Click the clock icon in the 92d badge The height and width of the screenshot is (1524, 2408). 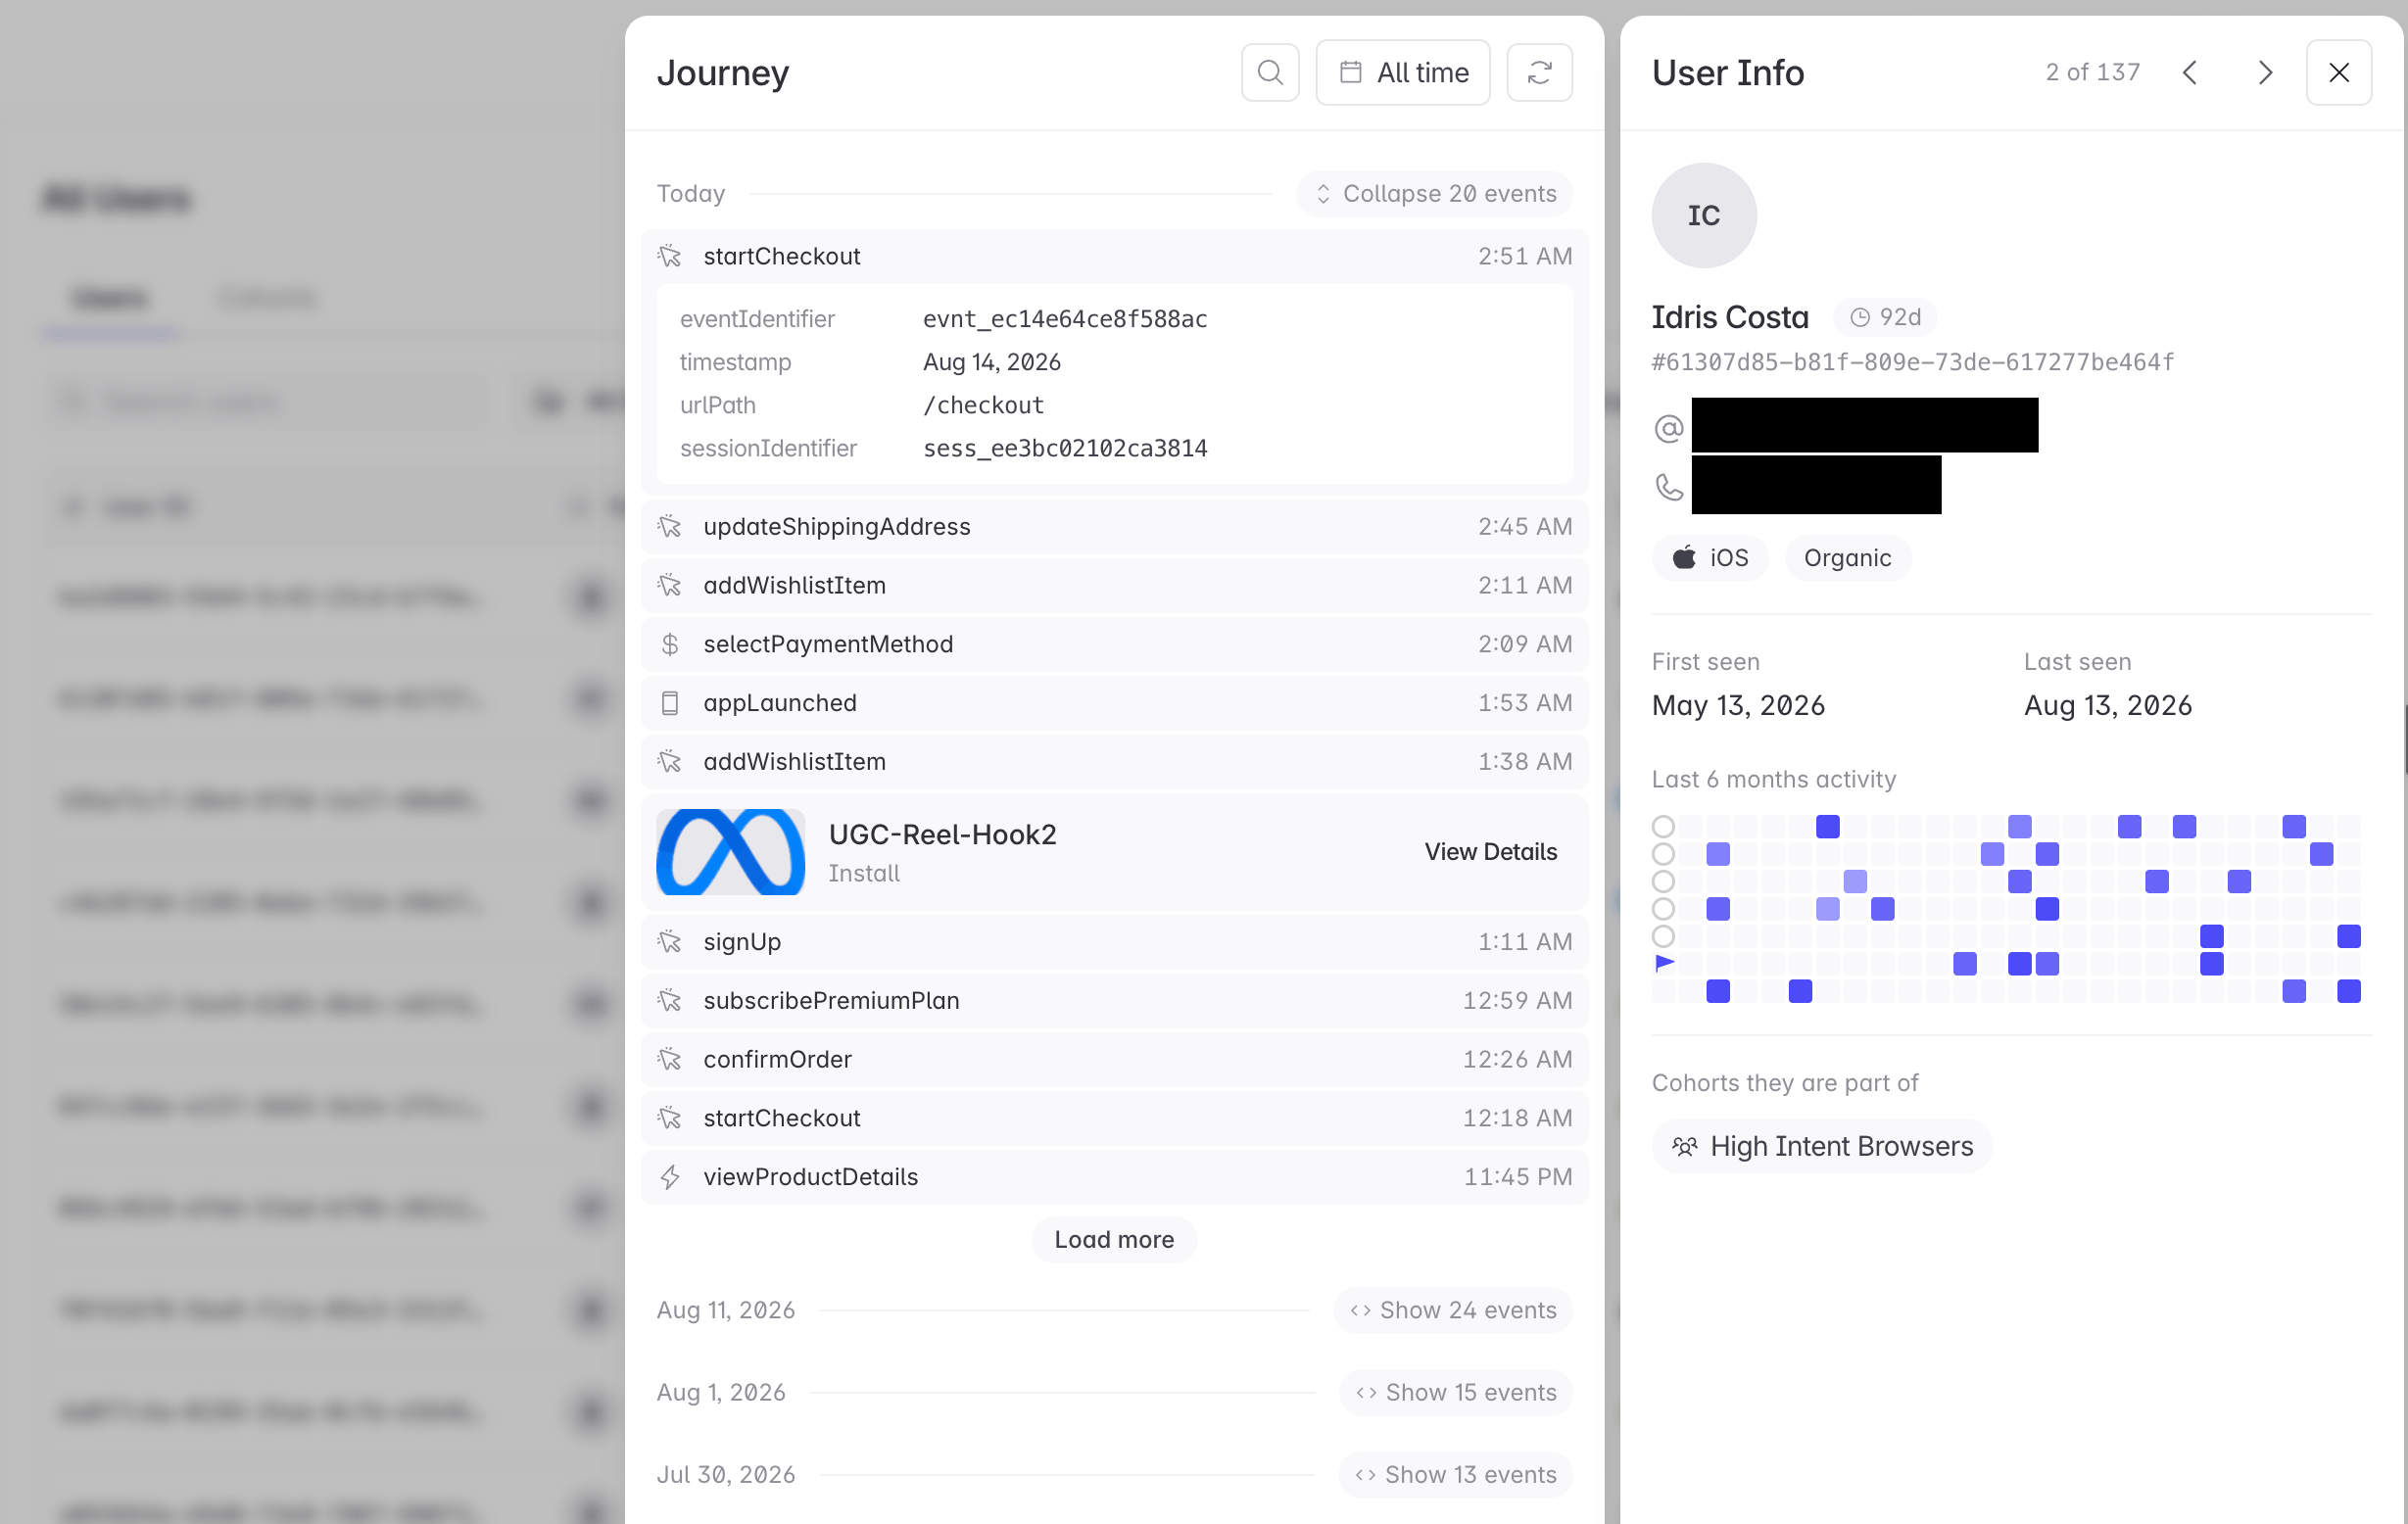[1860, 317]
